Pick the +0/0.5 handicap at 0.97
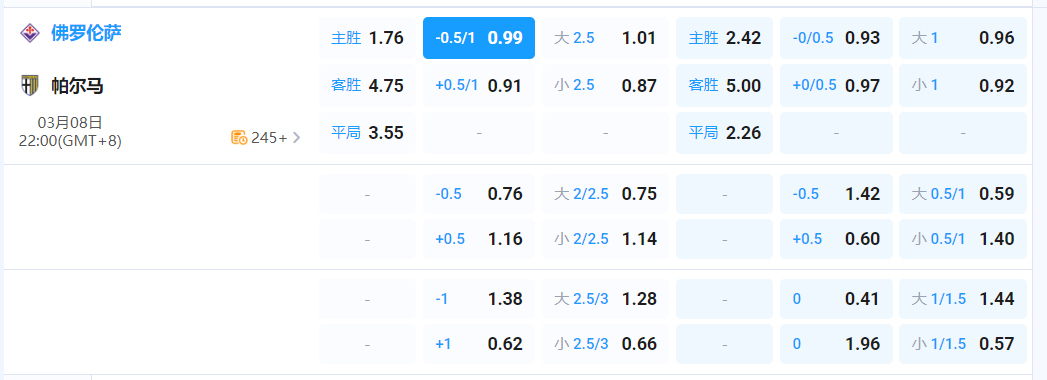 pos(836,85)
